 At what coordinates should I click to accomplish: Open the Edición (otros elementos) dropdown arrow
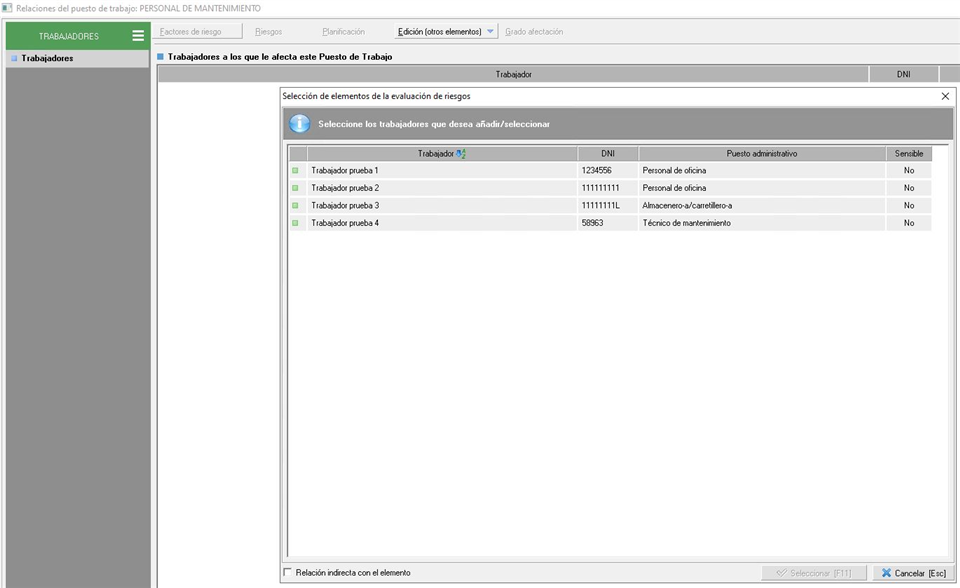coord(491,32)
